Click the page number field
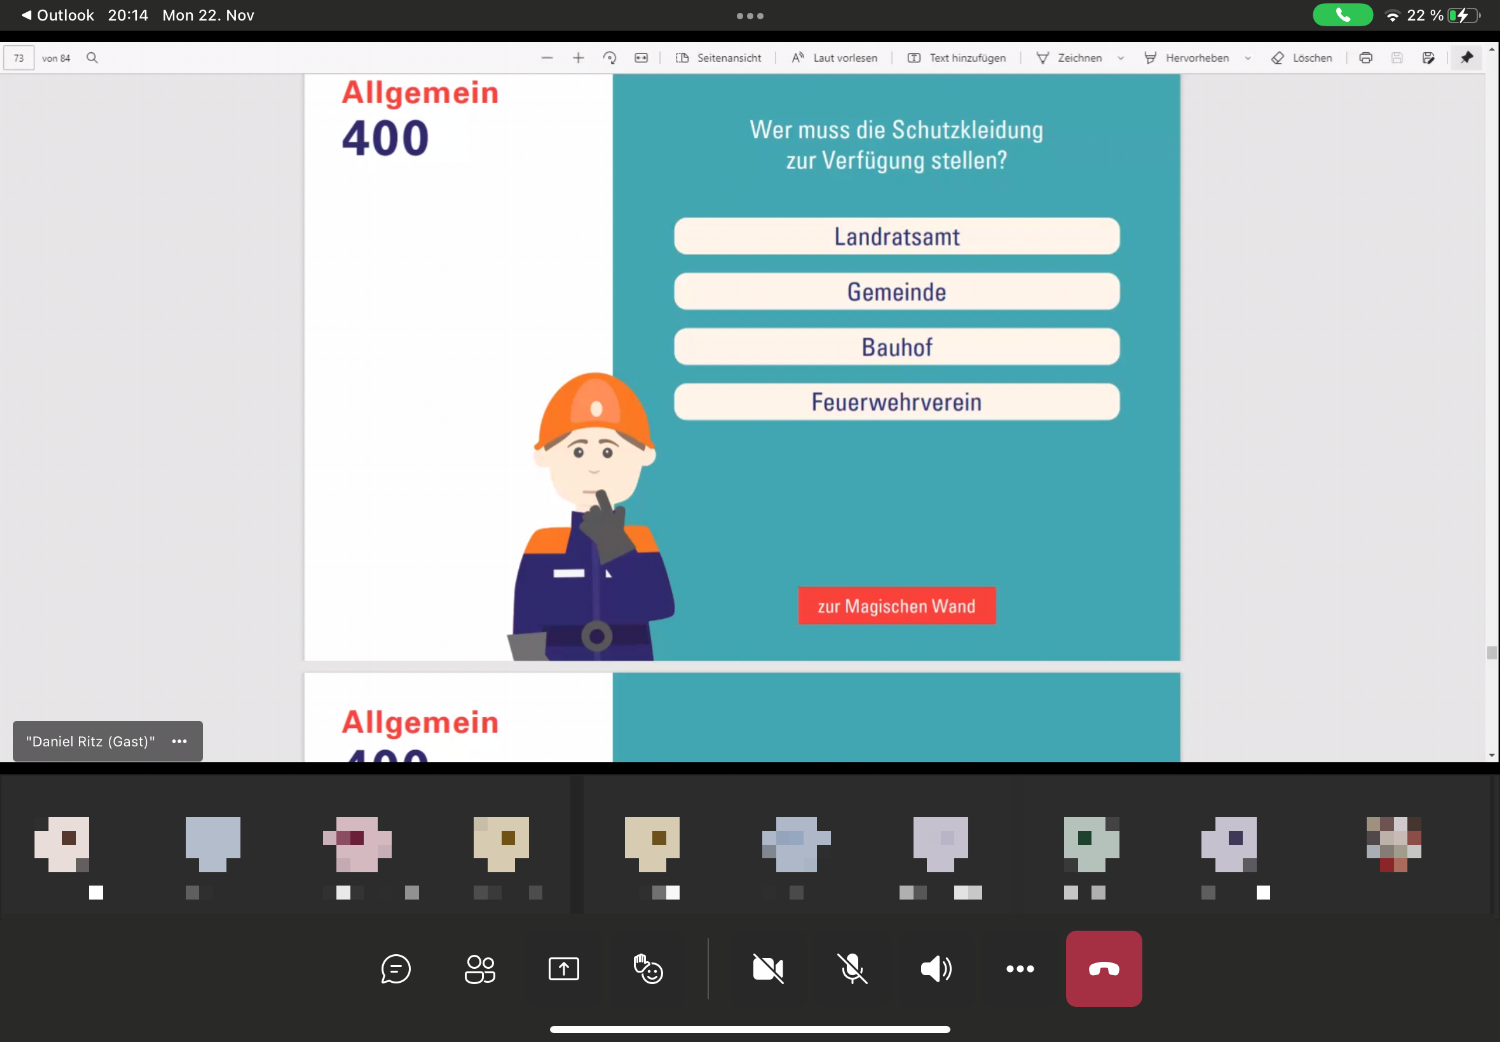Screen dimensions: 1500x1042 coord(19,58)
